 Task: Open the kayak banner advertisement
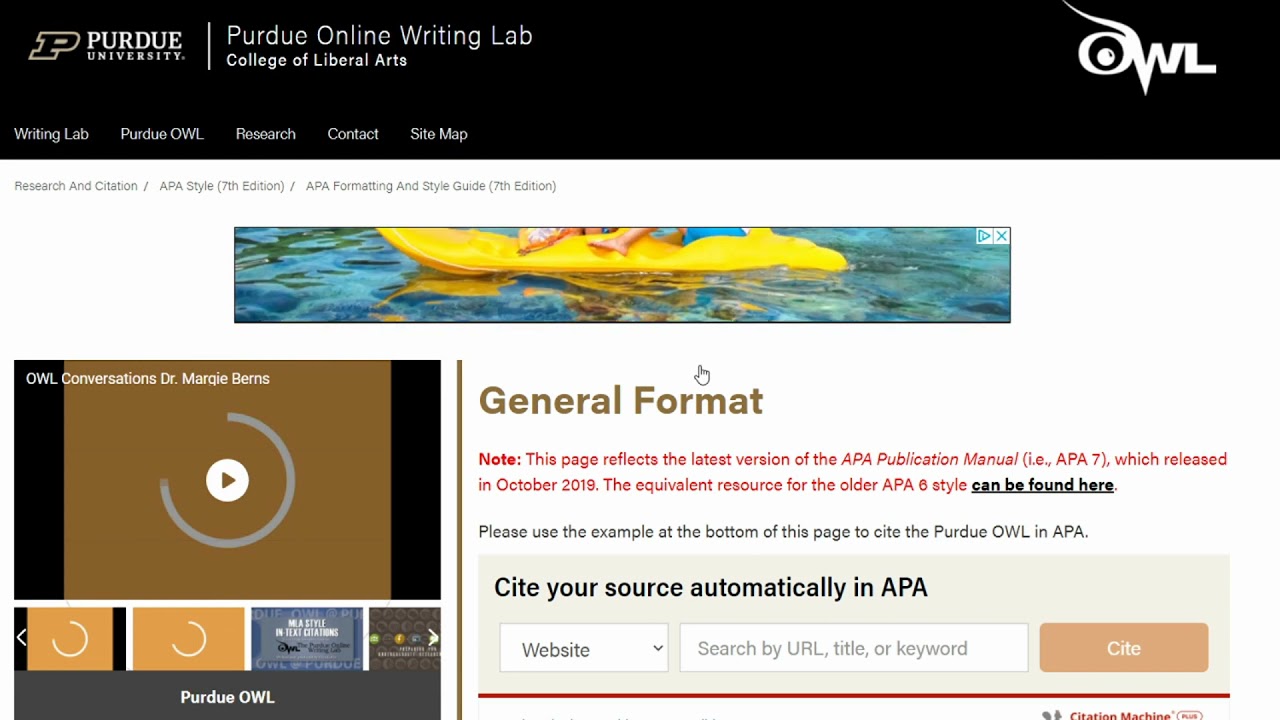coord(622,275)
